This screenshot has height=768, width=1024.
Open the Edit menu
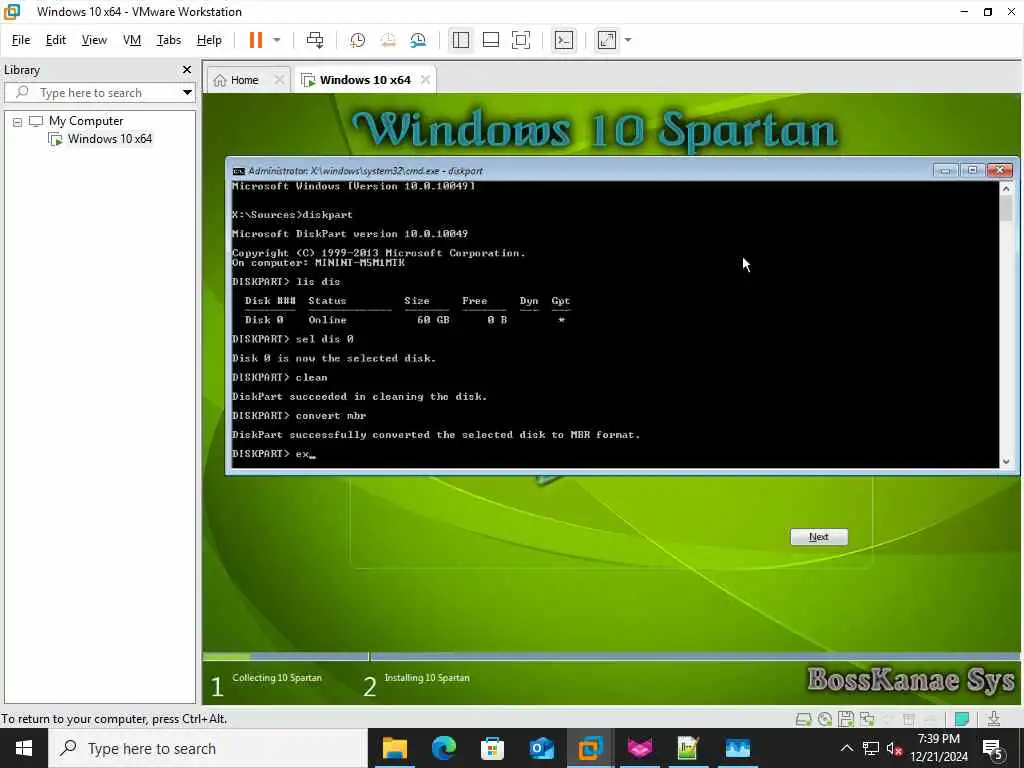click(x=56, y=40)
